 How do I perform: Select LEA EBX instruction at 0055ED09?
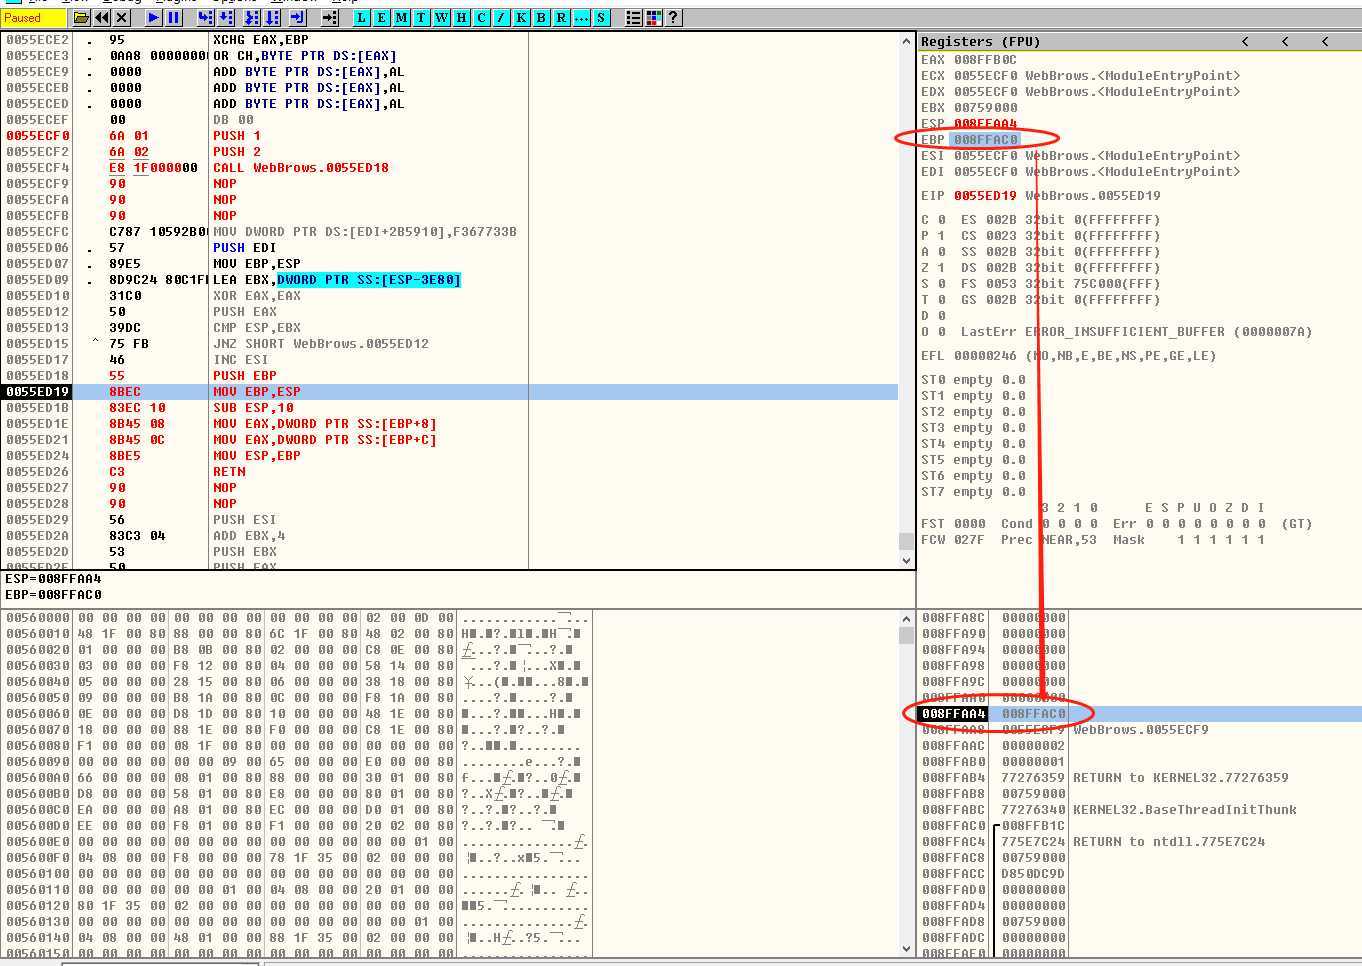pos(336,280)
